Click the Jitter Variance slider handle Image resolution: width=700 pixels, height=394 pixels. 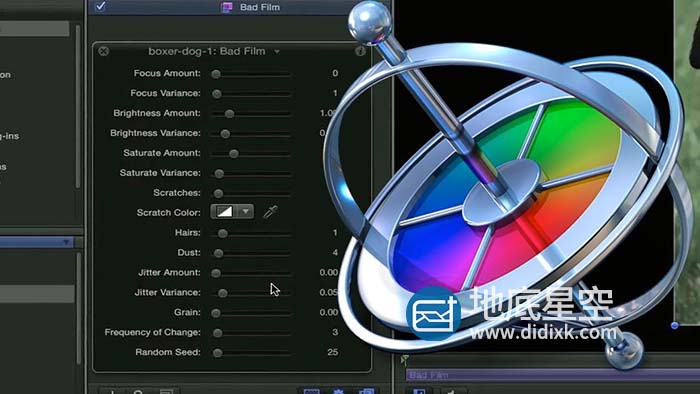(x=222, y=293)
